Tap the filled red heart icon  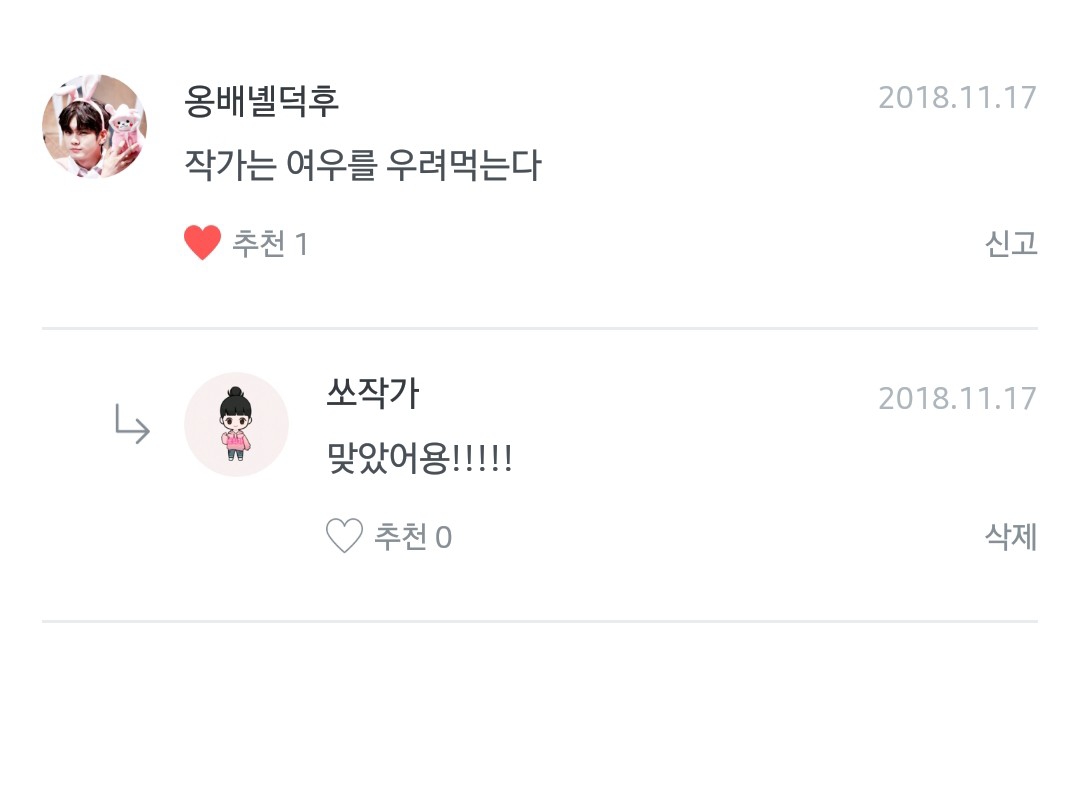pyautogui.click(x=202, y=243)
